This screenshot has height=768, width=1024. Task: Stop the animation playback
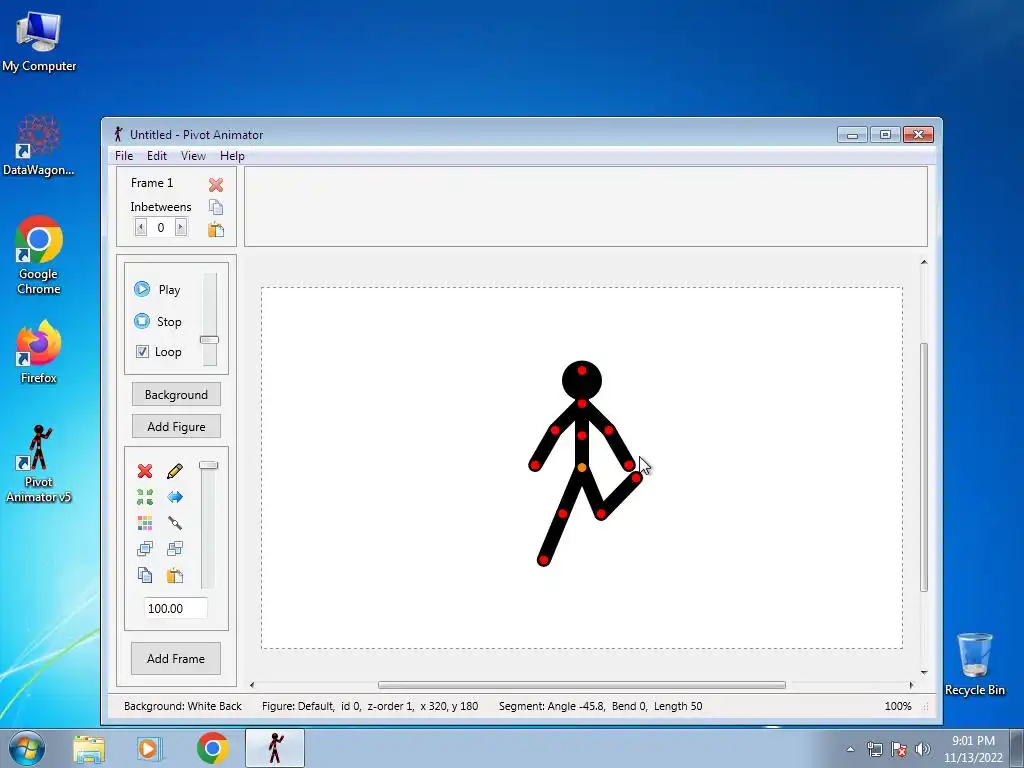[157, 321]
